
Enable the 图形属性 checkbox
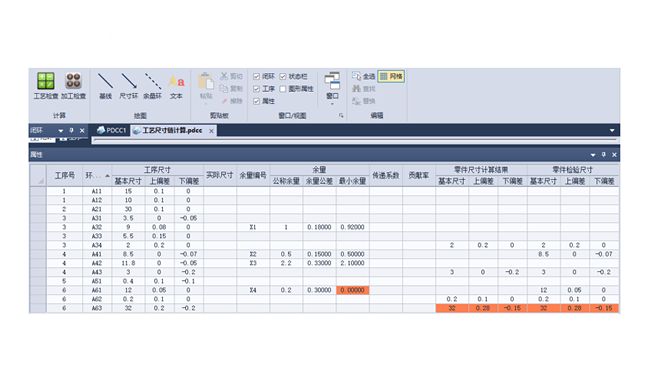(283, 89)
